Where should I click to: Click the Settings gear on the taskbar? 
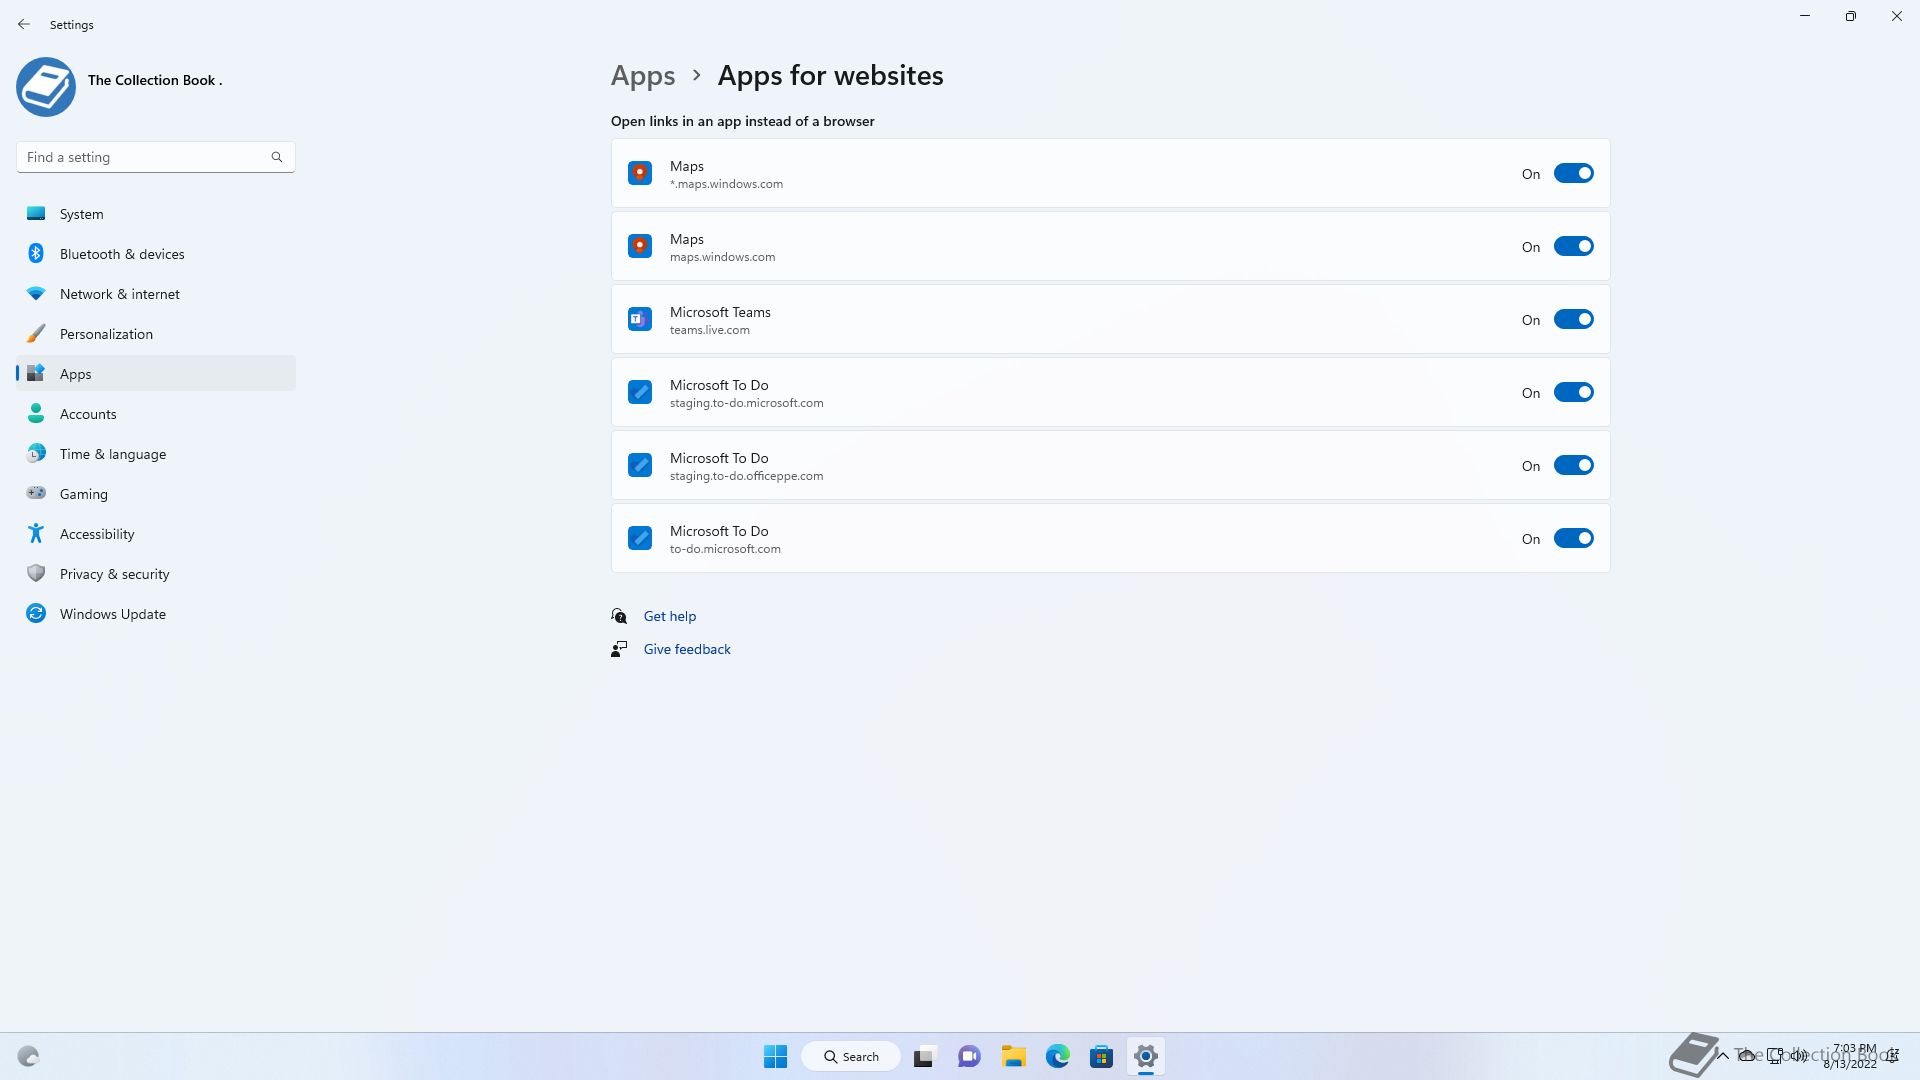(x=1146, y=1056)
